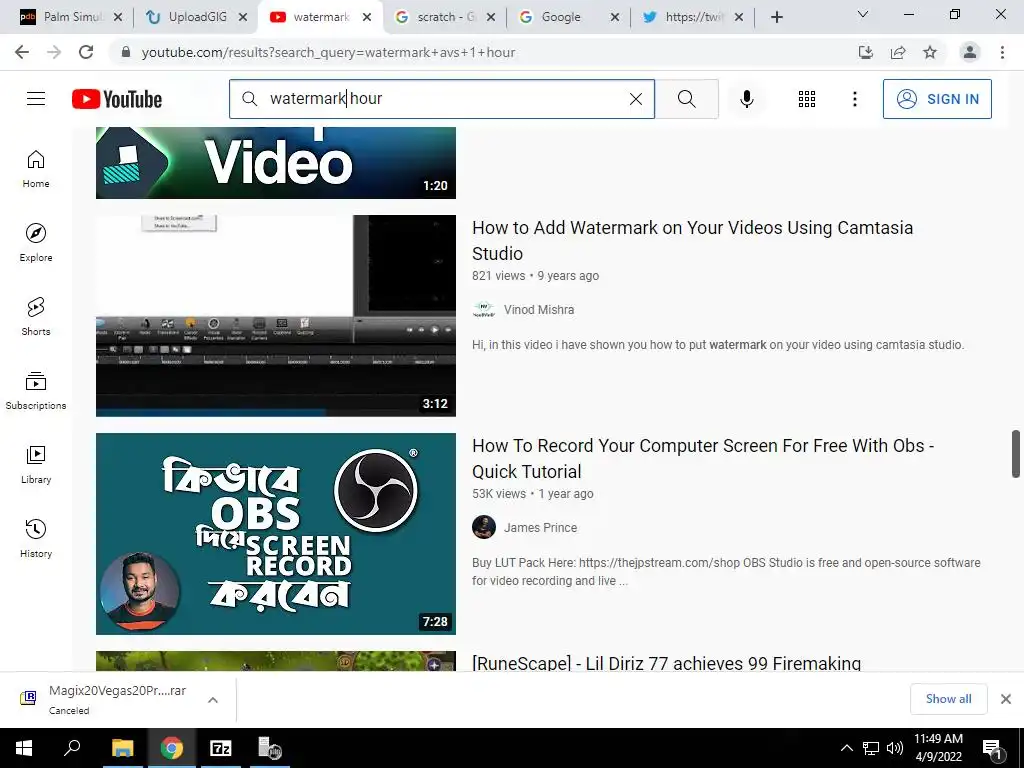Image resolution: width=1024 pixels, height=768 pixels.
Task: Open YouTube settings three-dot menu
Action: coord(854,99)
